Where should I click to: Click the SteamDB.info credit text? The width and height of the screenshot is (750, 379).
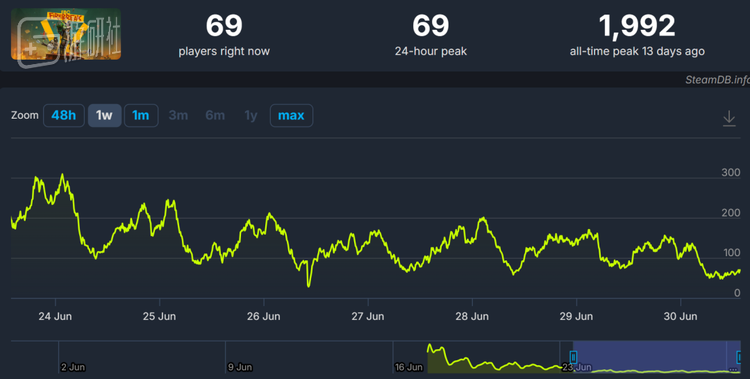pyautogui.click(x=717, y=80)
